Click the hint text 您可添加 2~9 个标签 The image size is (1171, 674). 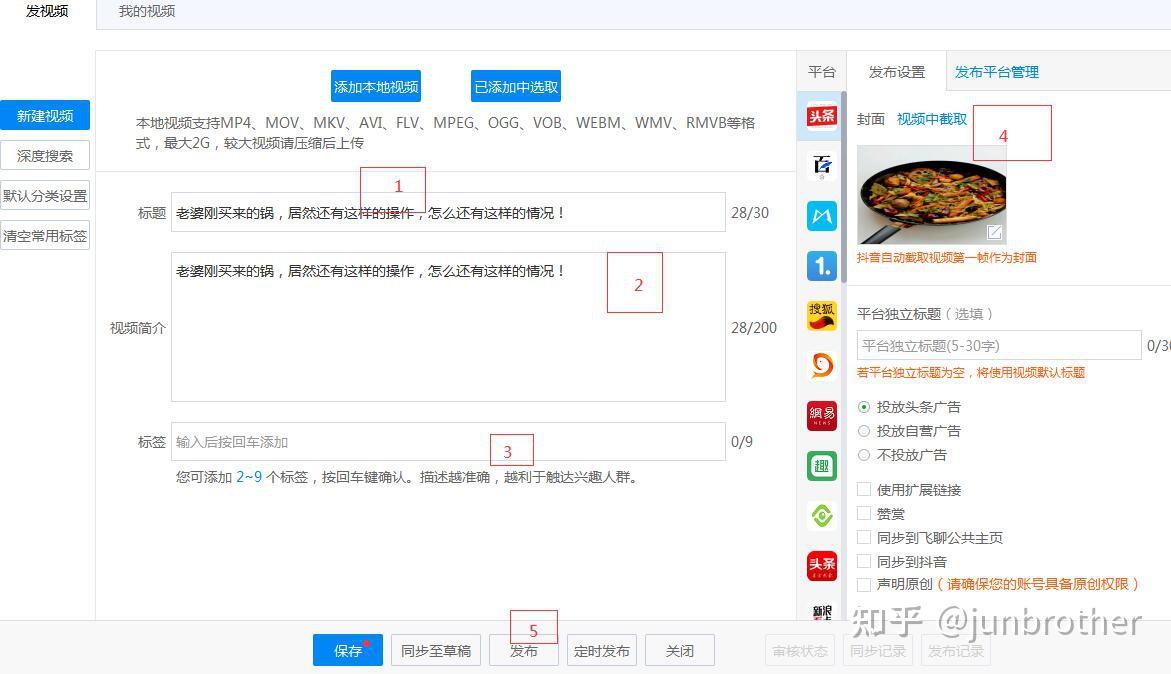click(x=408, y=477)
